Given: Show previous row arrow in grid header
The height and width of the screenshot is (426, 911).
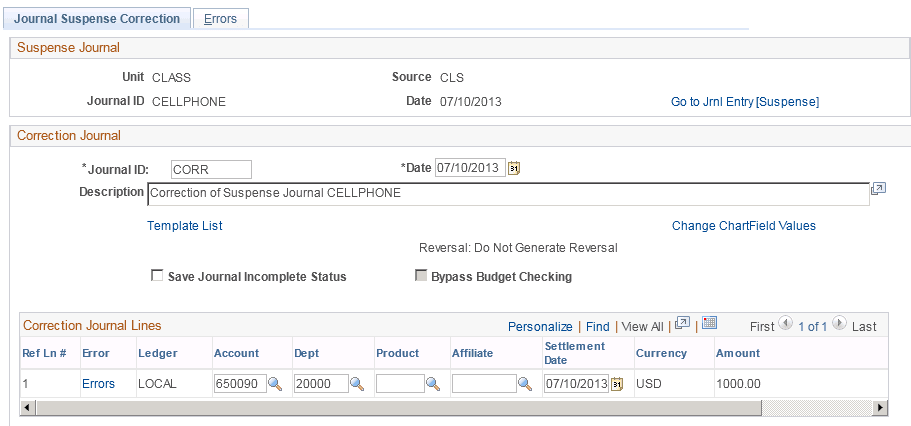Looking at the screenshot, I should pos(785,323).
